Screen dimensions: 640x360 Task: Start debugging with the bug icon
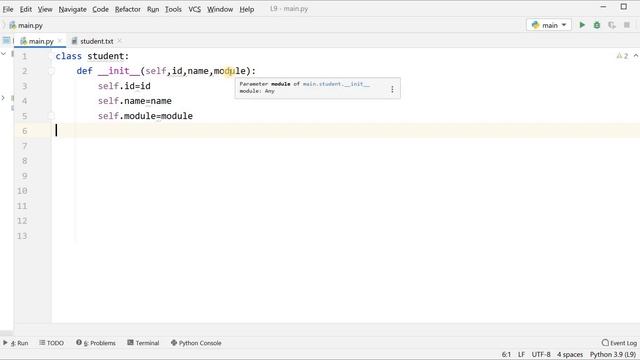[597, 25]
